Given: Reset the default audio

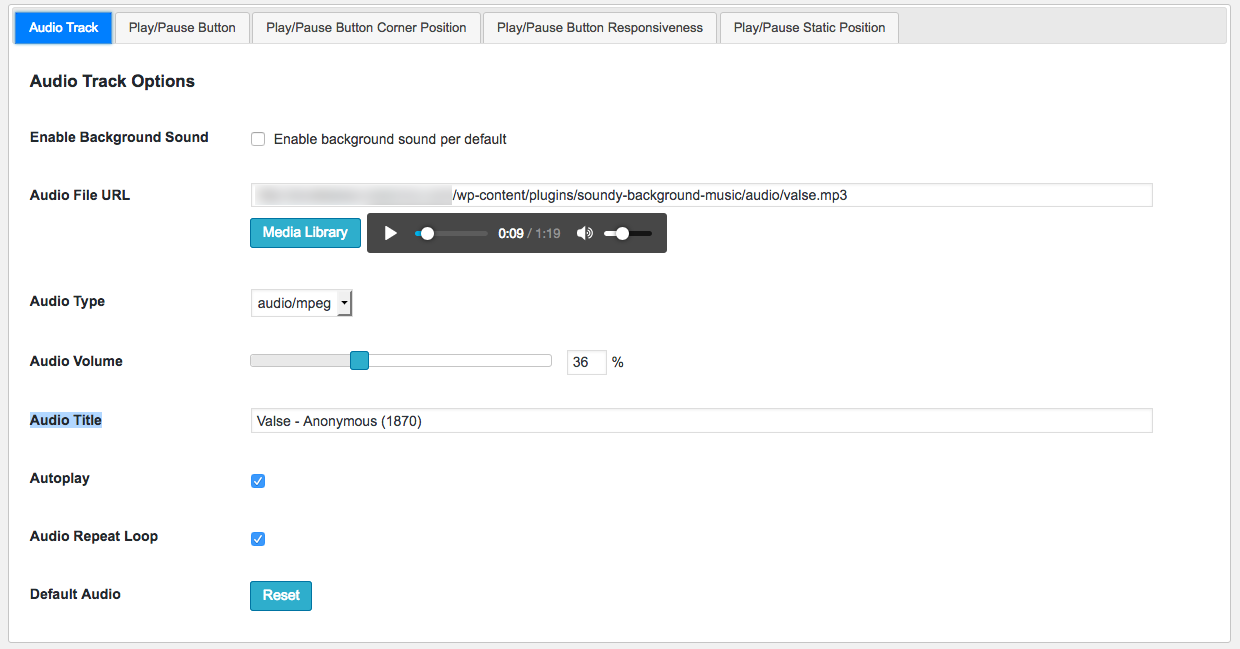Looking at the screenshot, I should 281,595.
